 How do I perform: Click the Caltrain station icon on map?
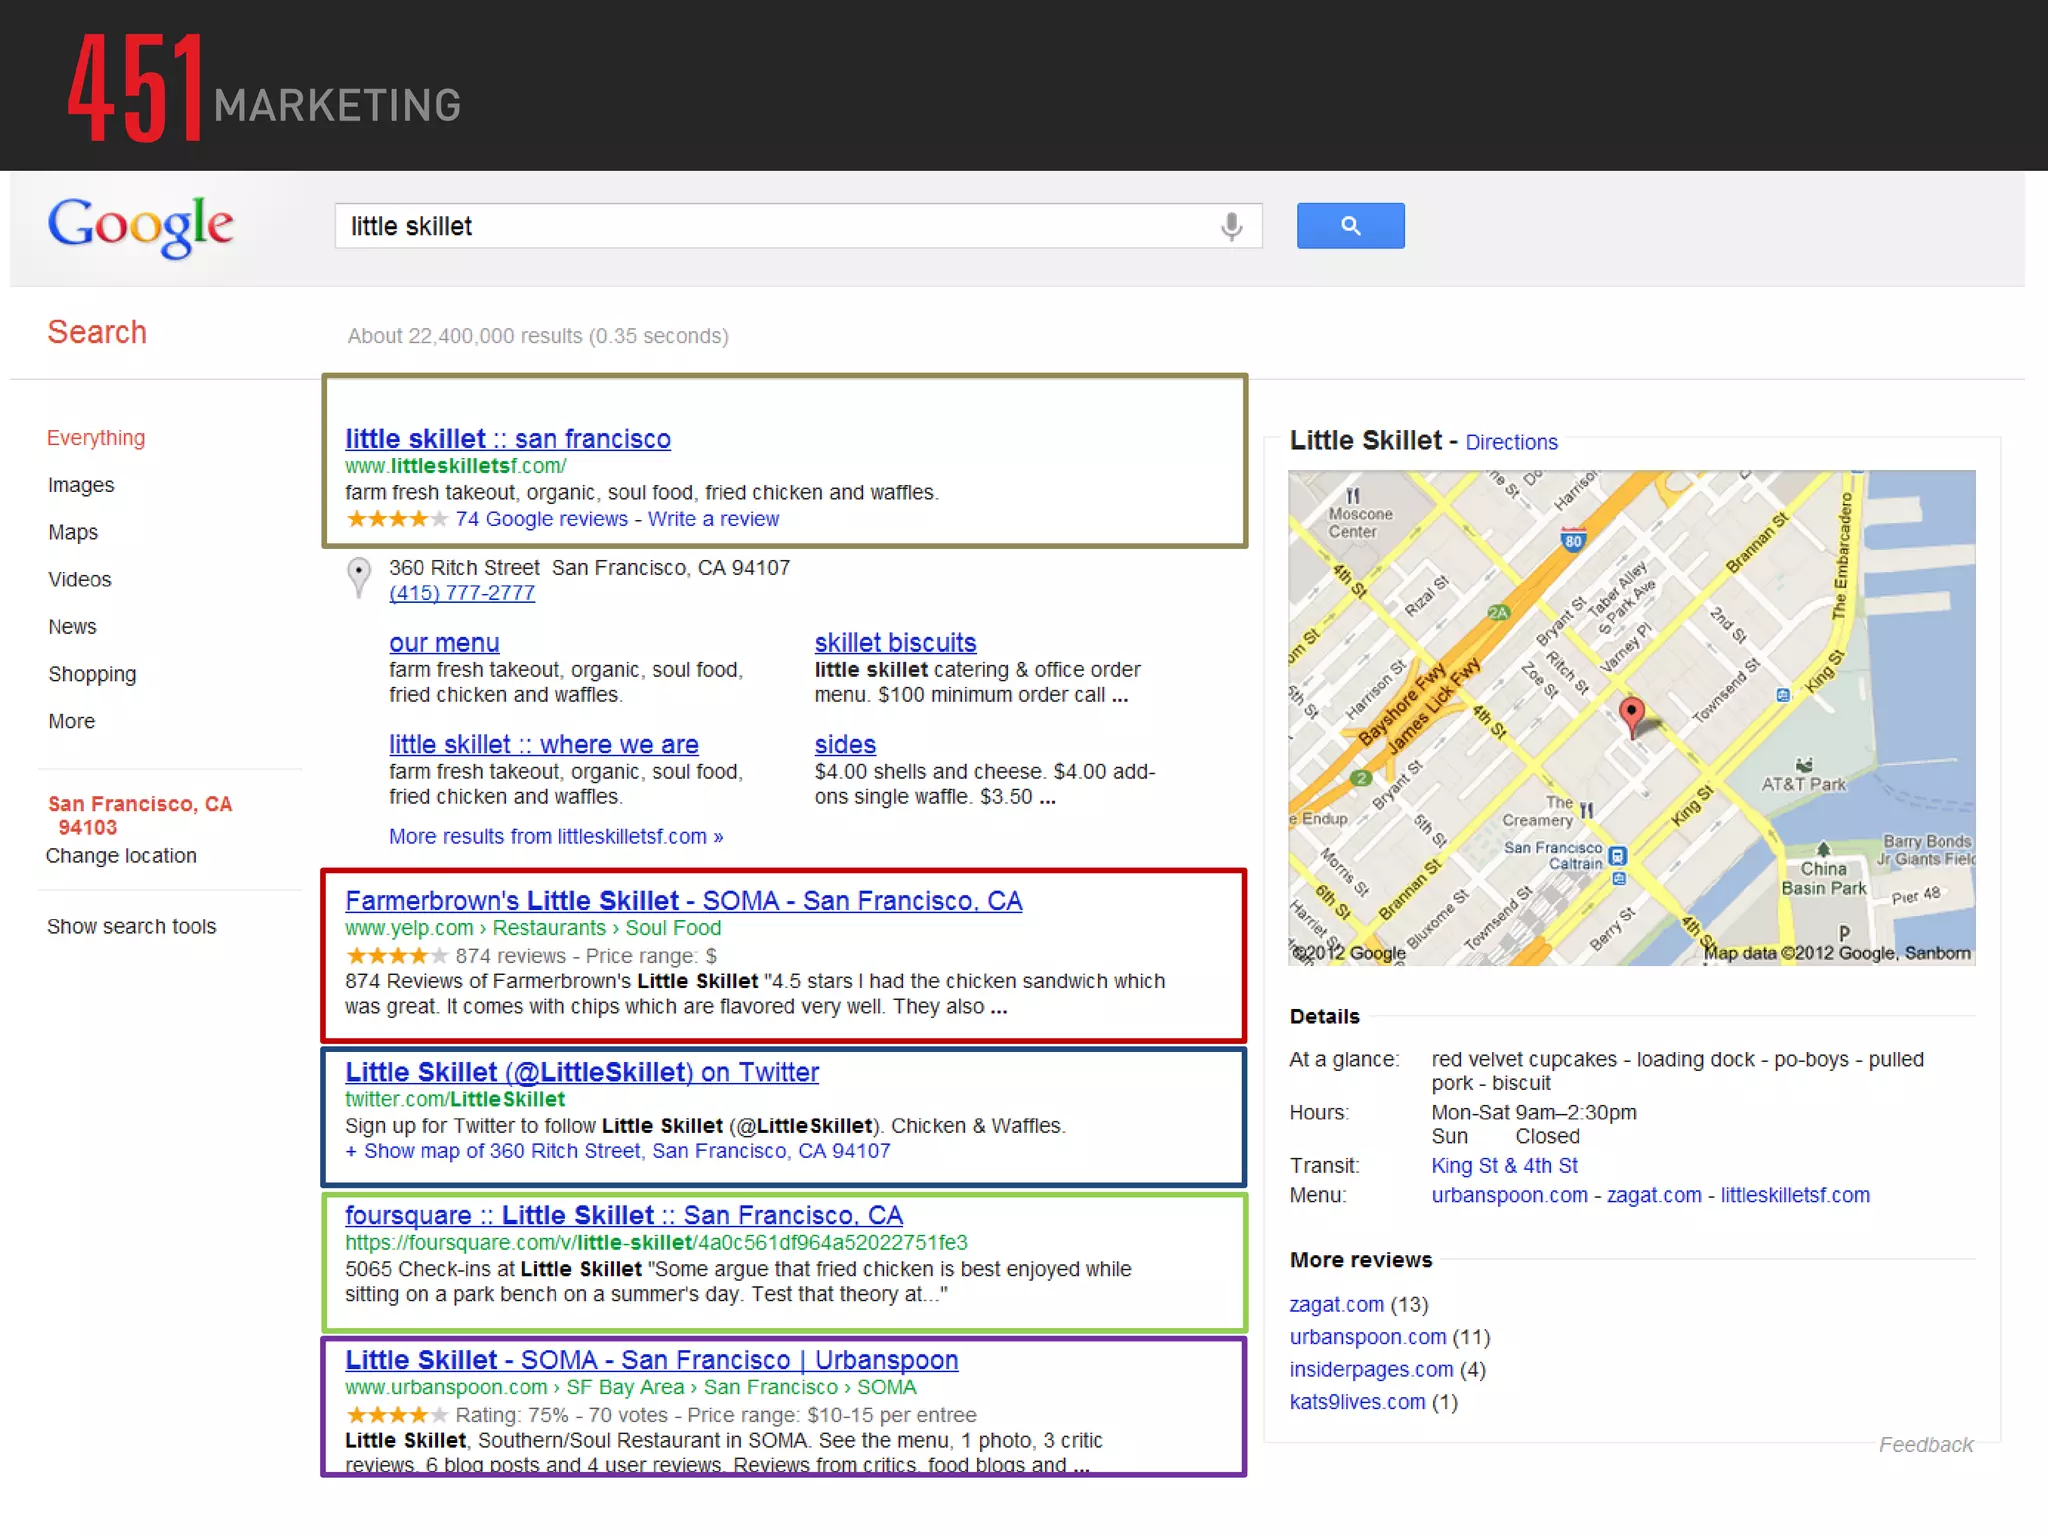pyautogui.click(x=1618, y=856)
